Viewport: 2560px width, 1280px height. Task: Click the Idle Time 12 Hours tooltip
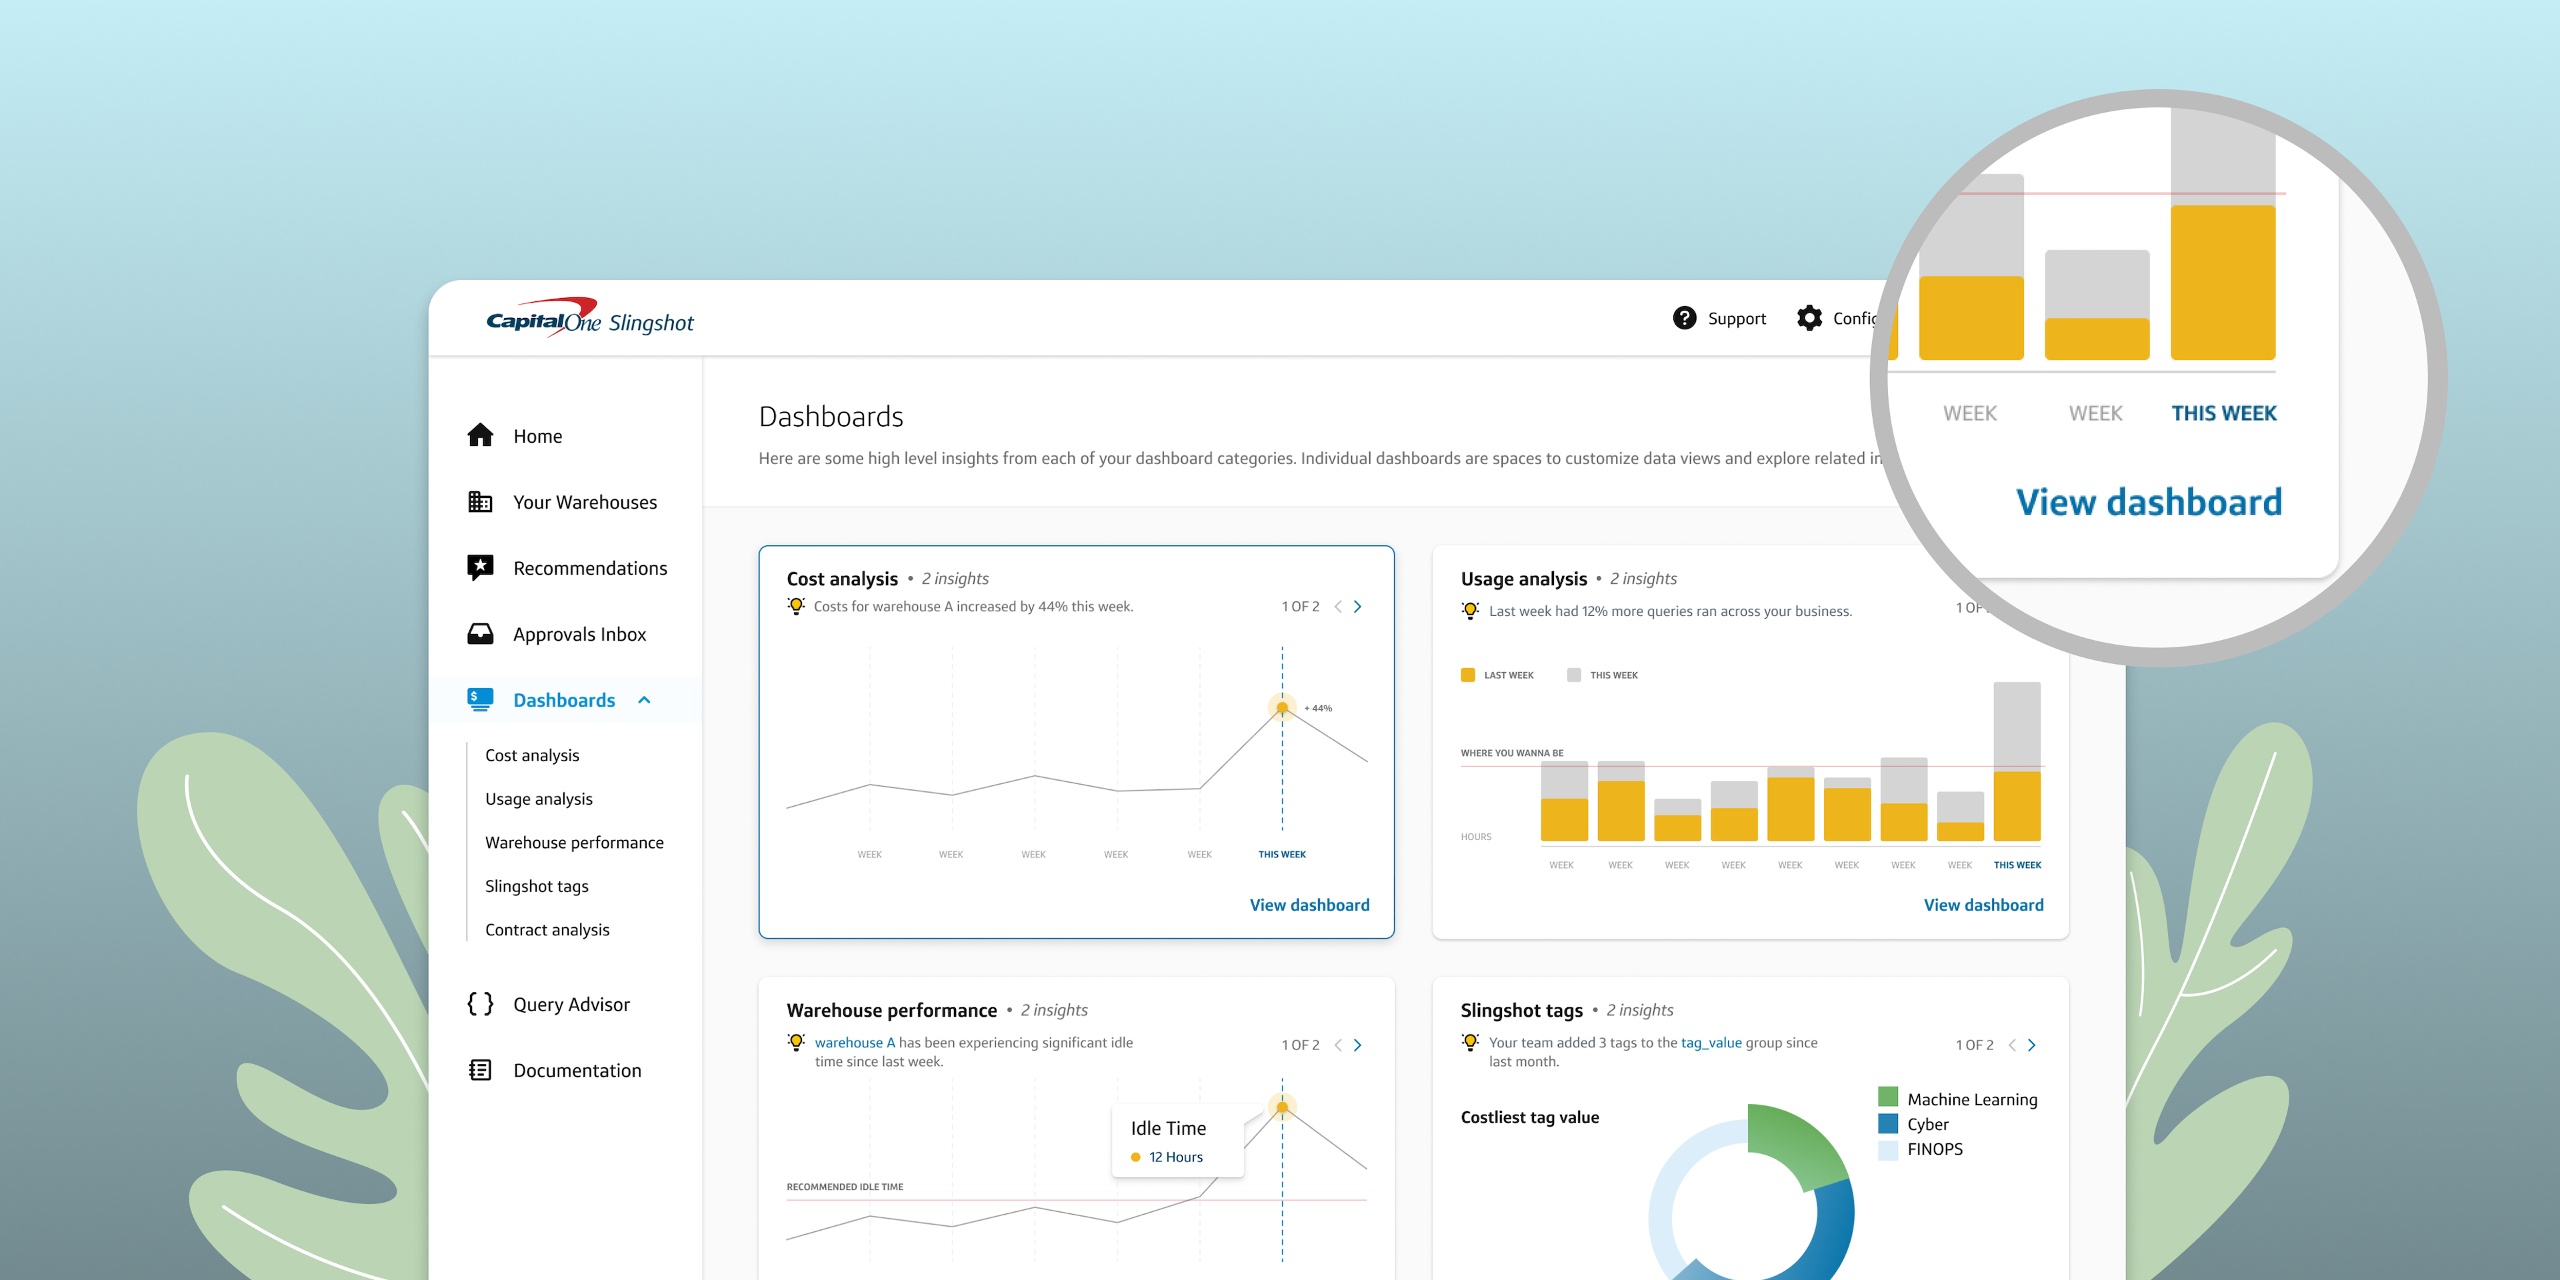pos(1178,1141)
